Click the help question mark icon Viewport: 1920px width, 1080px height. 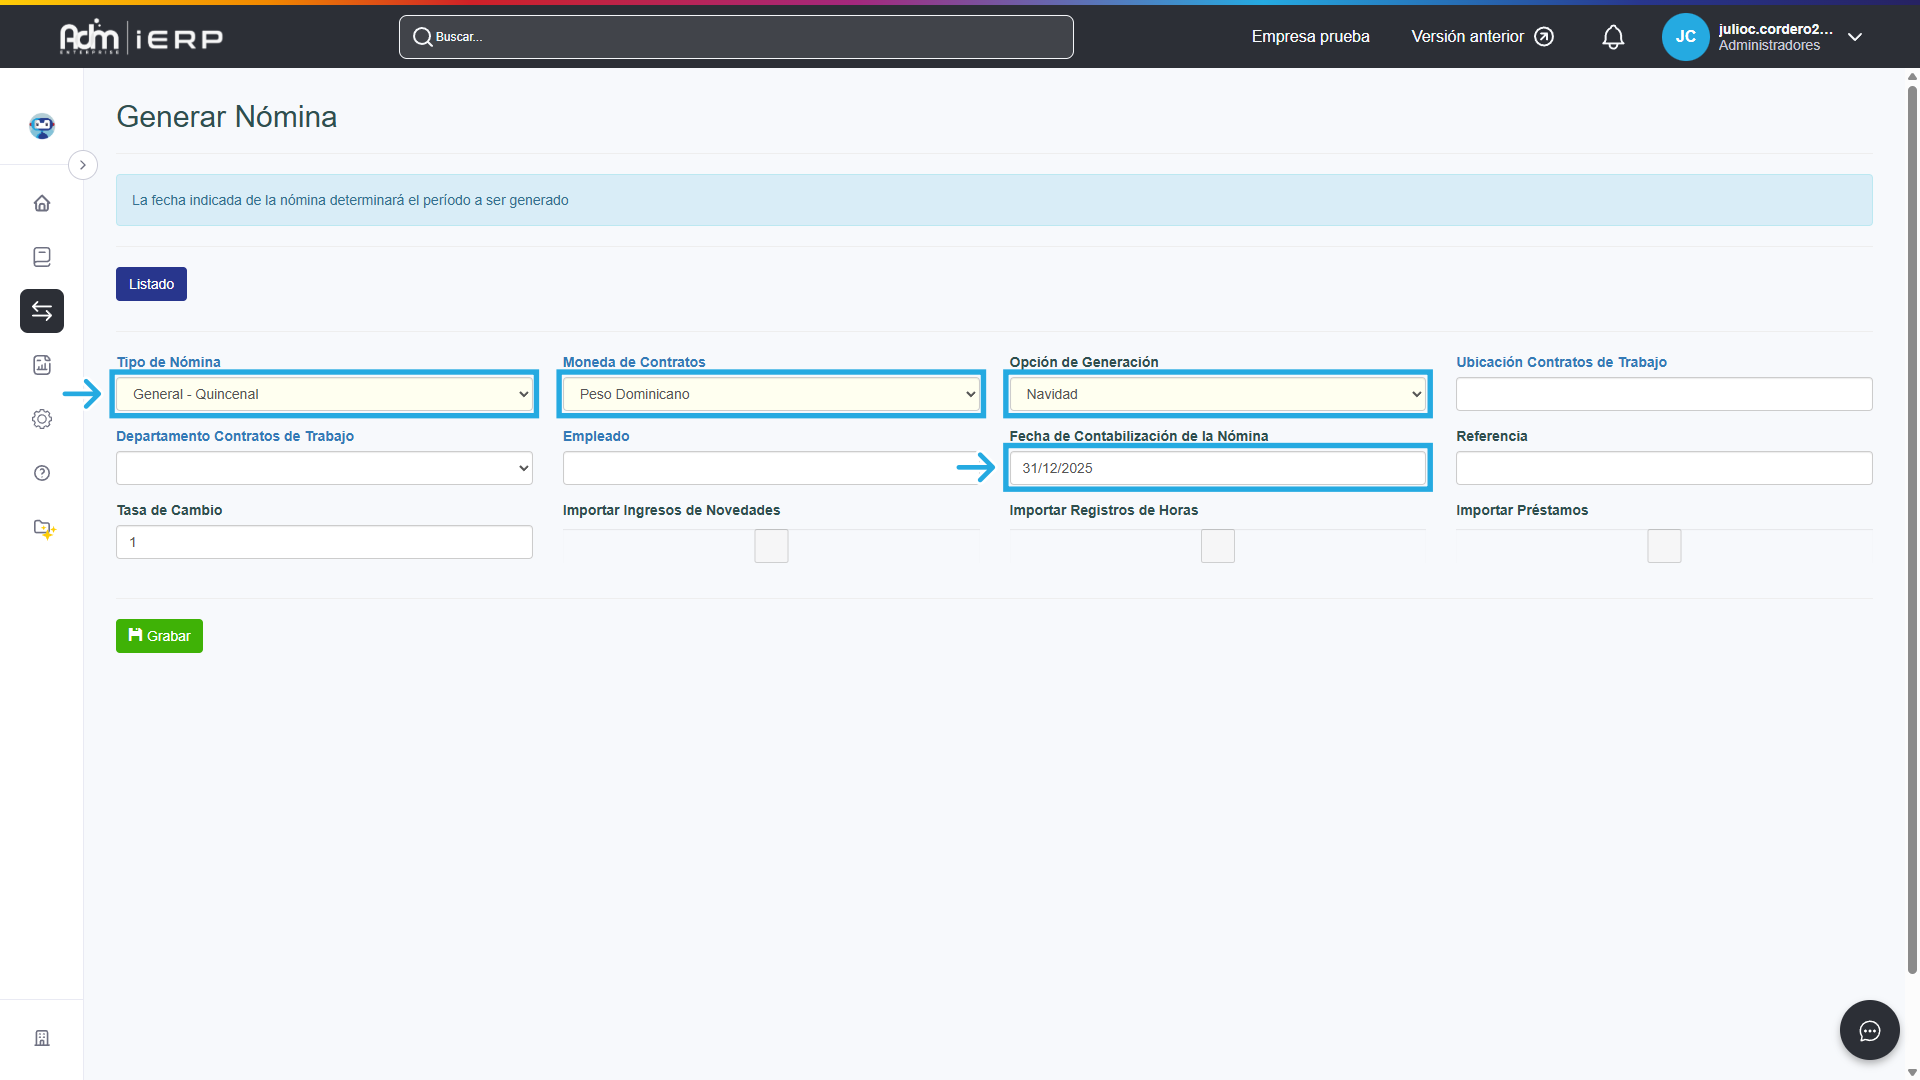[42, 473]
